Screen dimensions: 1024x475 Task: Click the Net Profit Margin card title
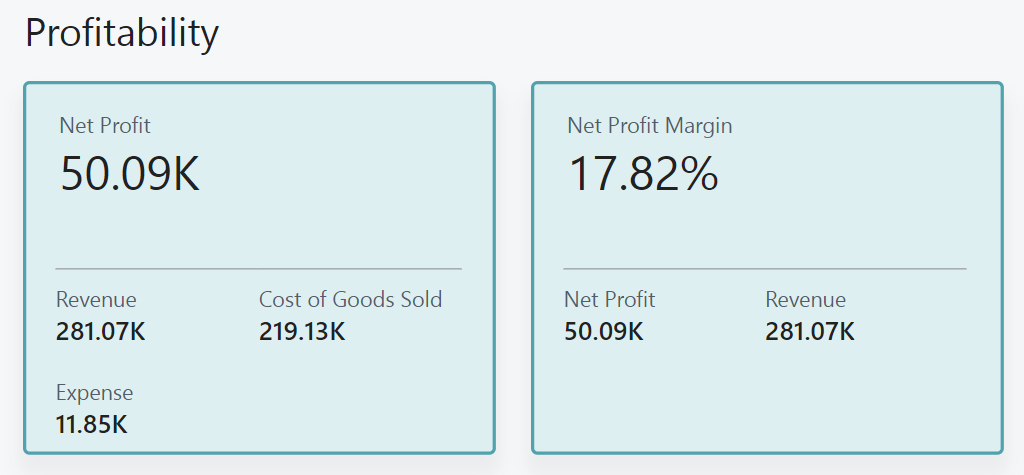[649, 125]
